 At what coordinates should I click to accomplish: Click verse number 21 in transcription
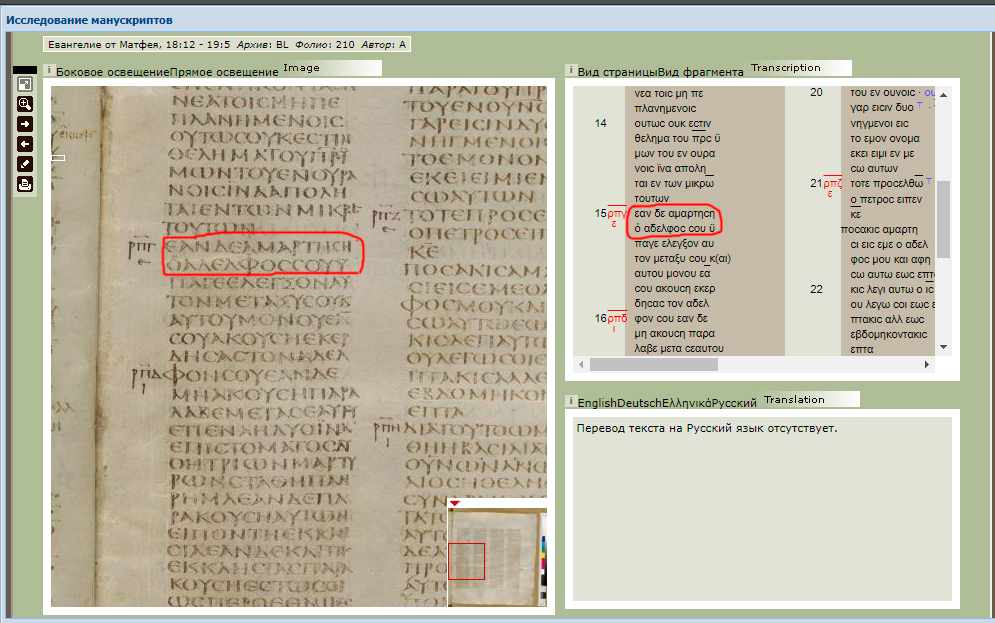coord(816,183)
